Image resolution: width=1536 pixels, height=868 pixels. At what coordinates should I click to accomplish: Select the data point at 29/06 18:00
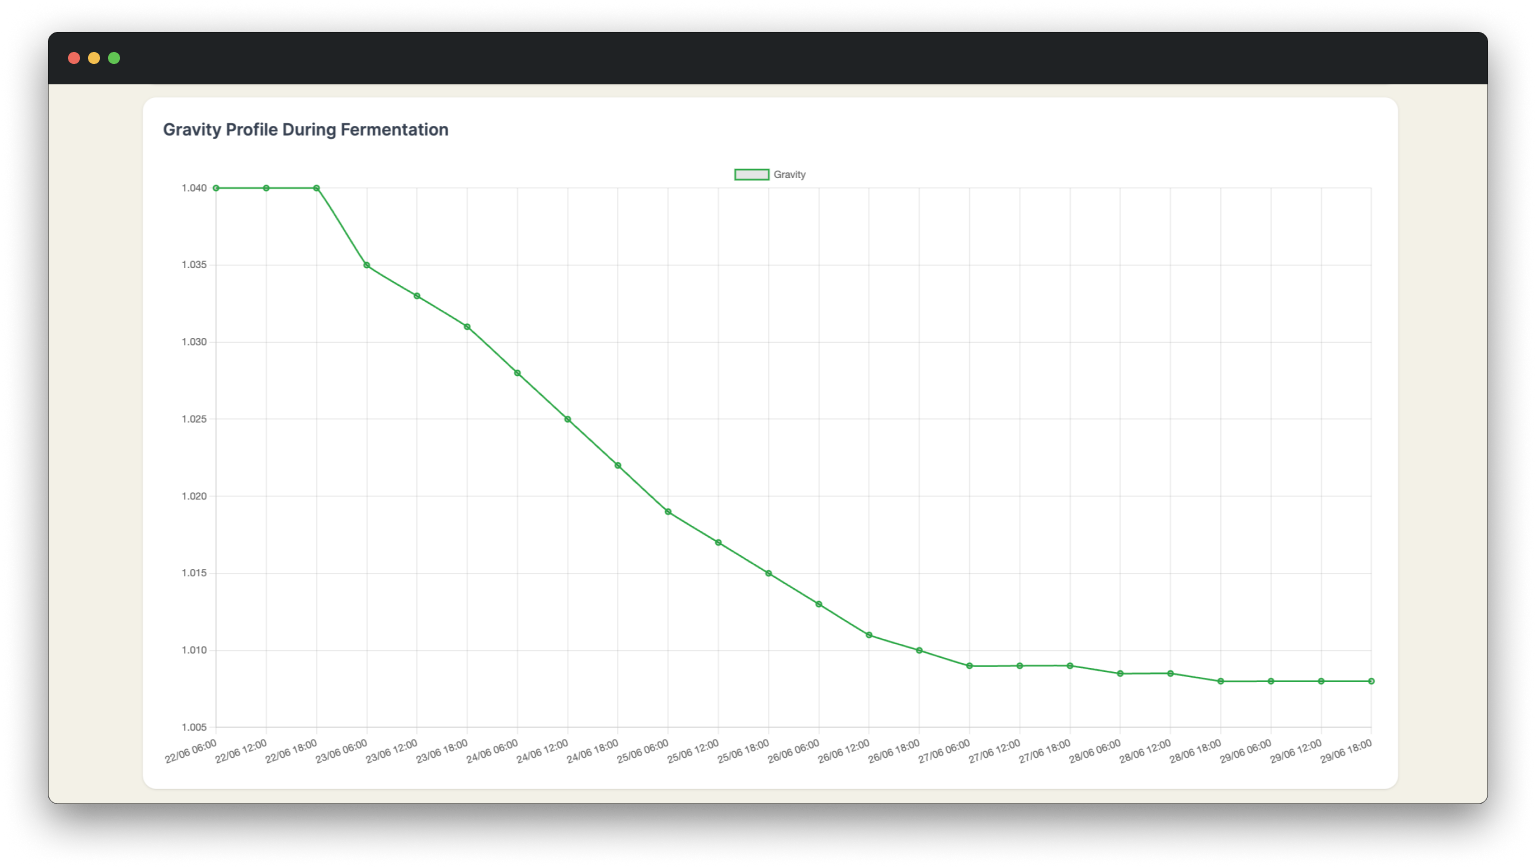coord(1371,681)
